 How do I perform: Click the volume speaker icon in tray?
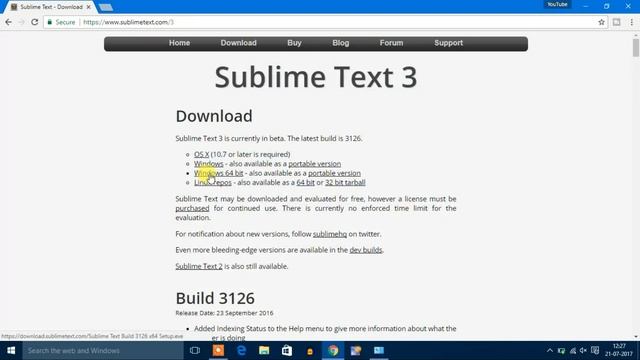point(583,351)
